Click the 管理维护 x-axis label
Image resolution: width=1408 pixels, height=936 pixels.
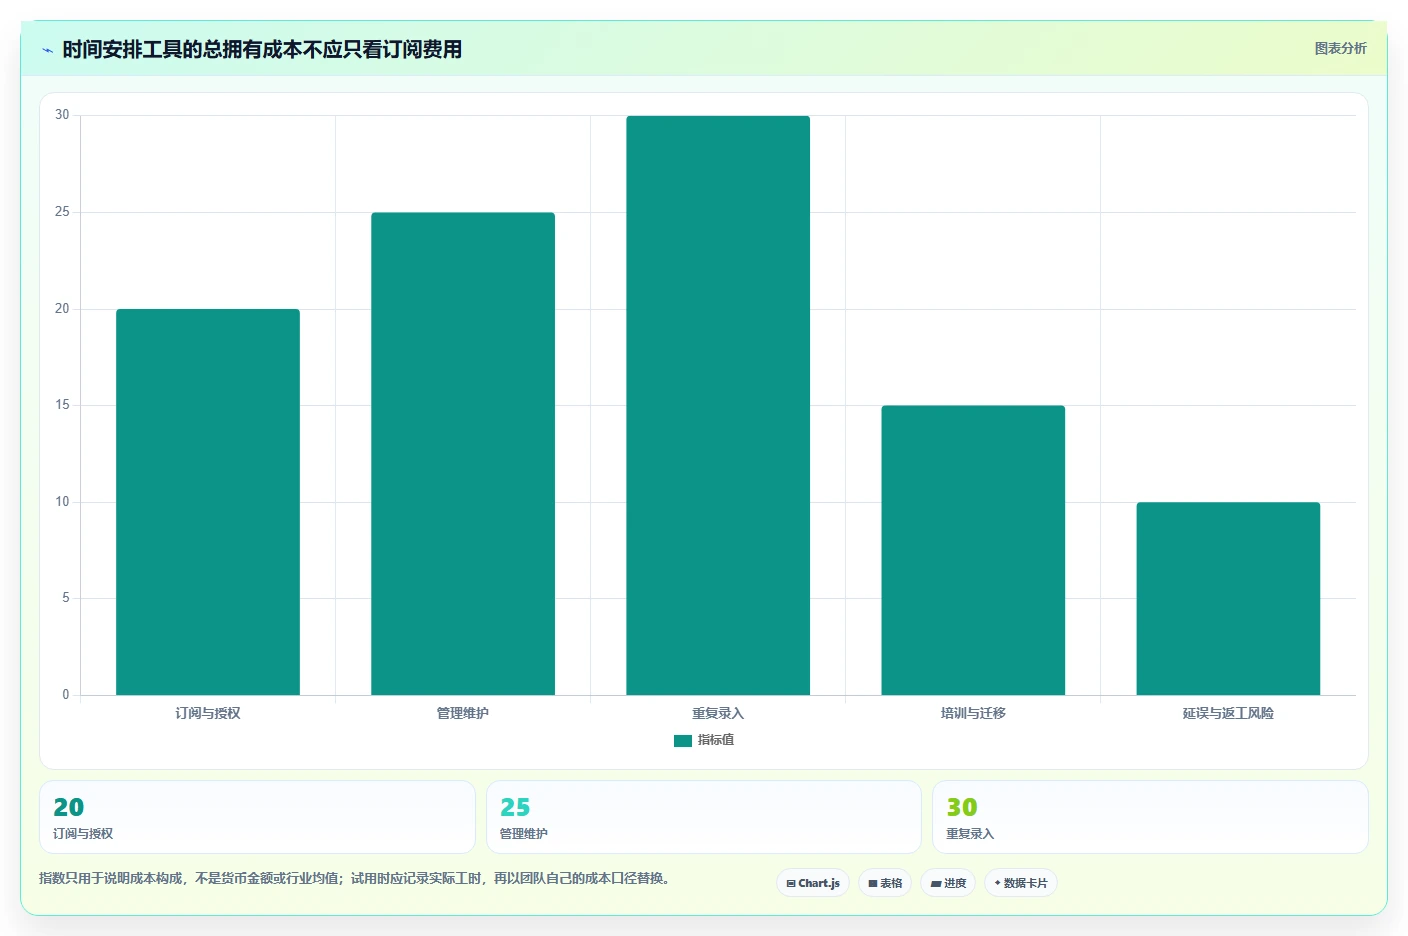tap(463, 713)
